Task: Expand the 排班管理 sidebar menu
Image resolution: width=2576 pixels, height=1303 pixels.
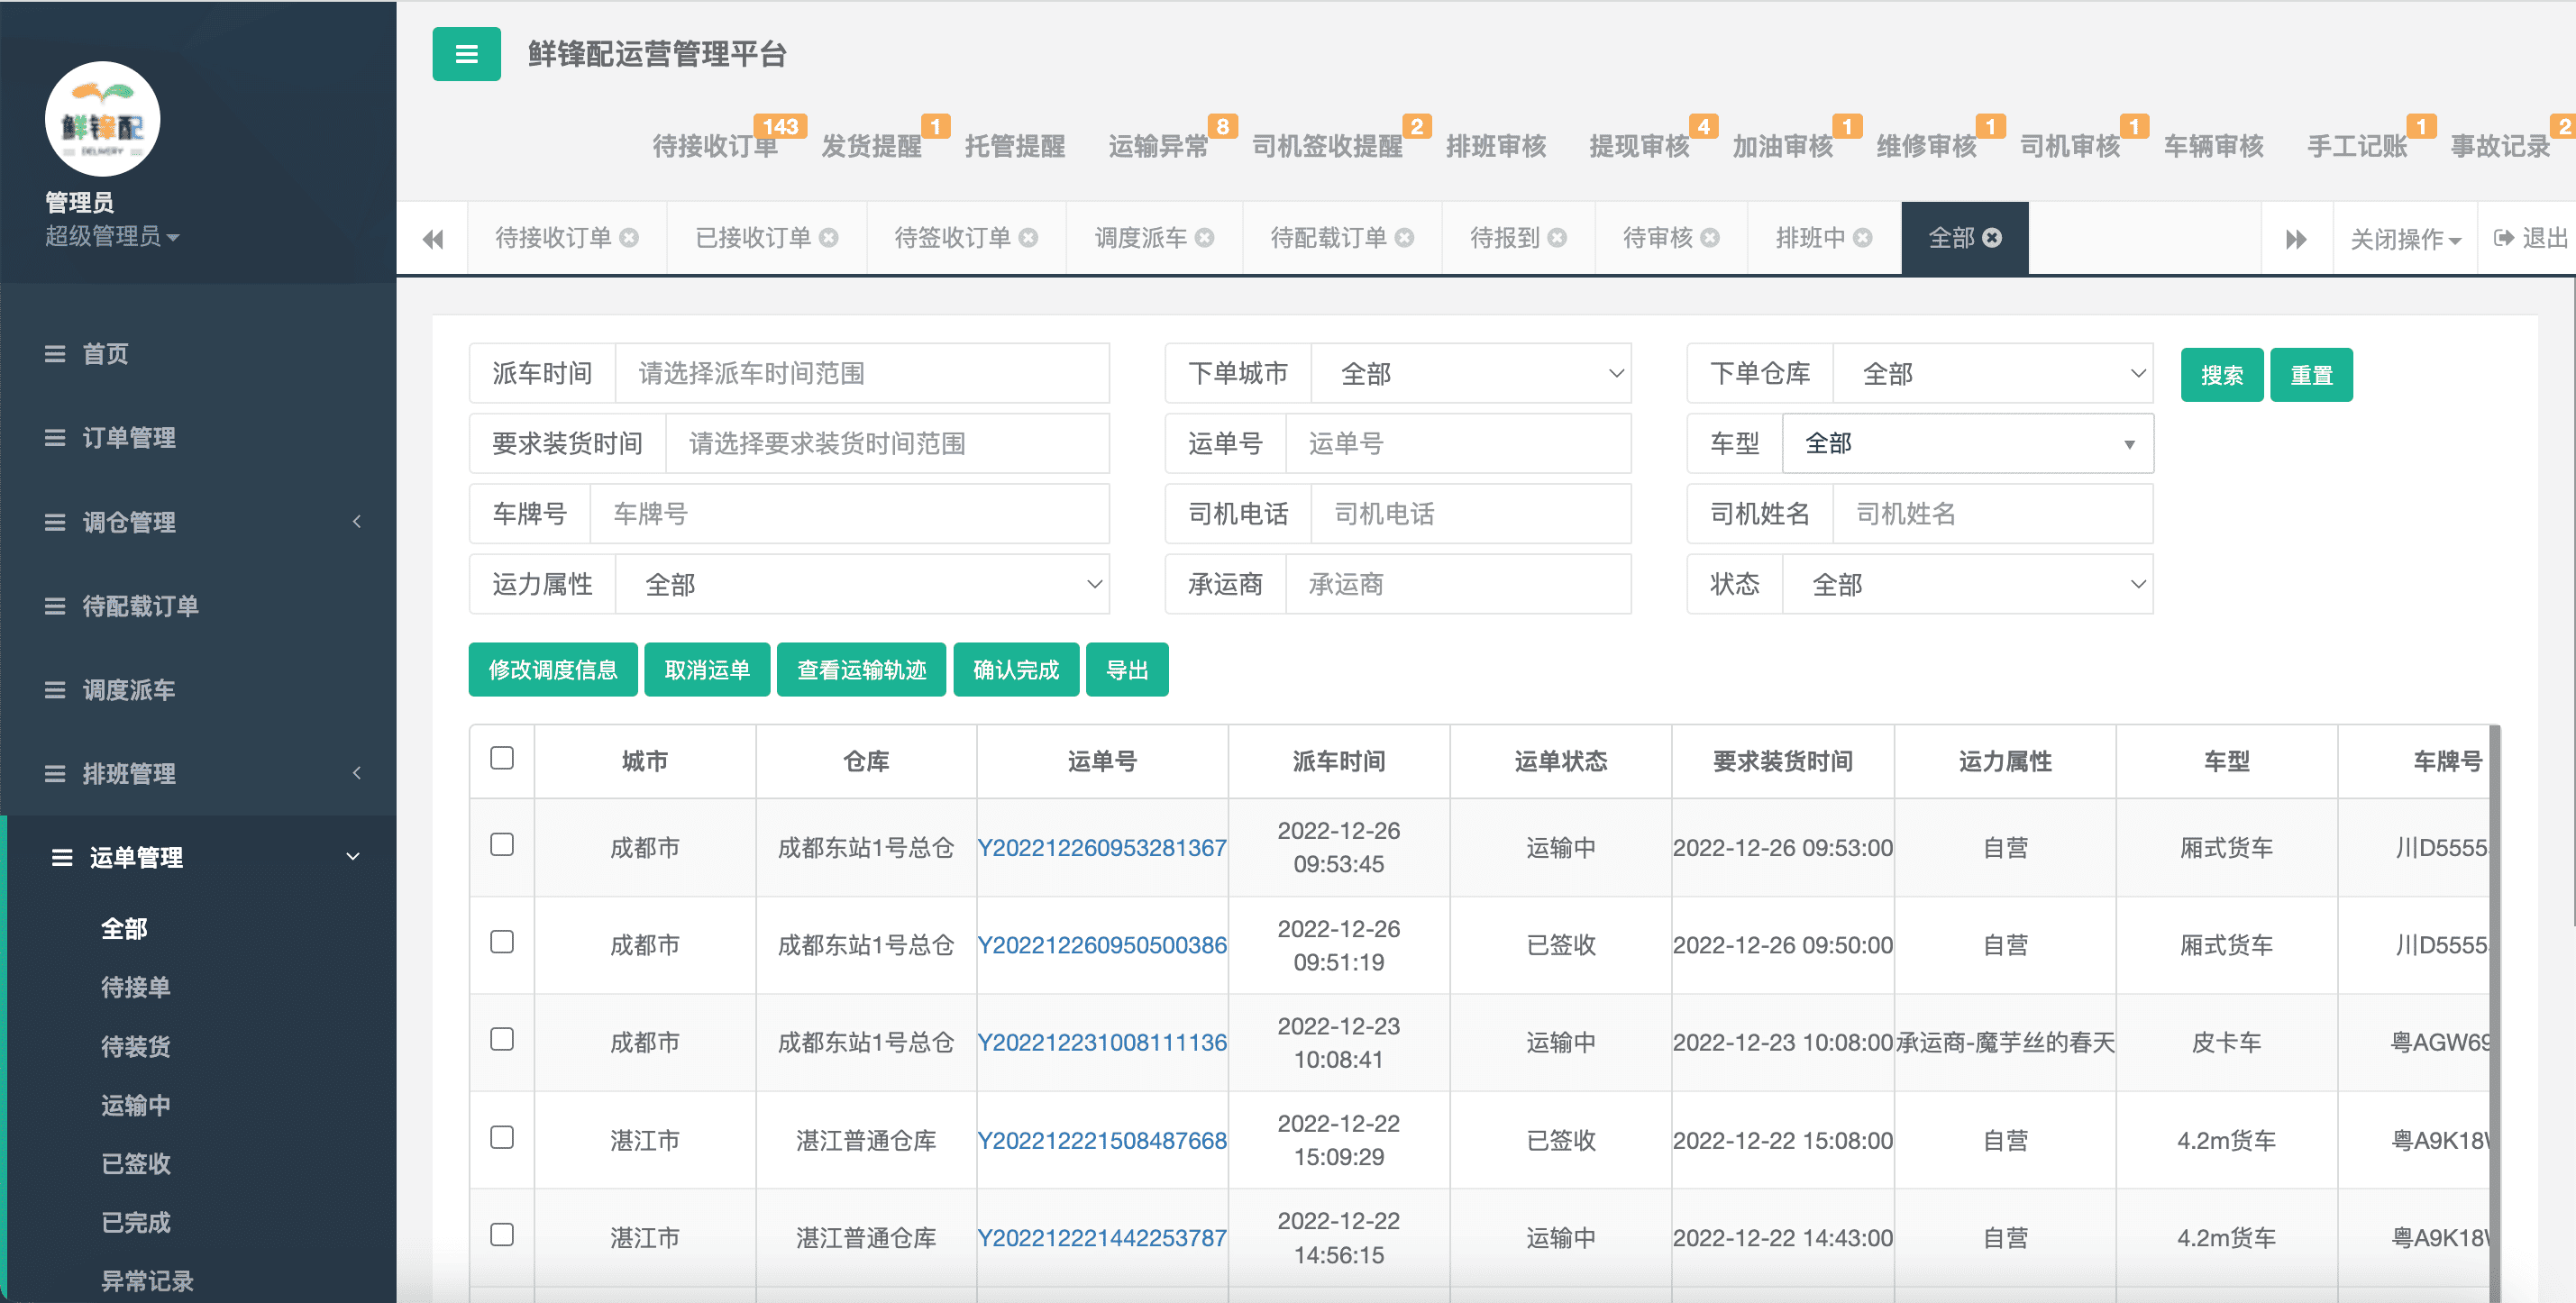Action: (198, 774)
